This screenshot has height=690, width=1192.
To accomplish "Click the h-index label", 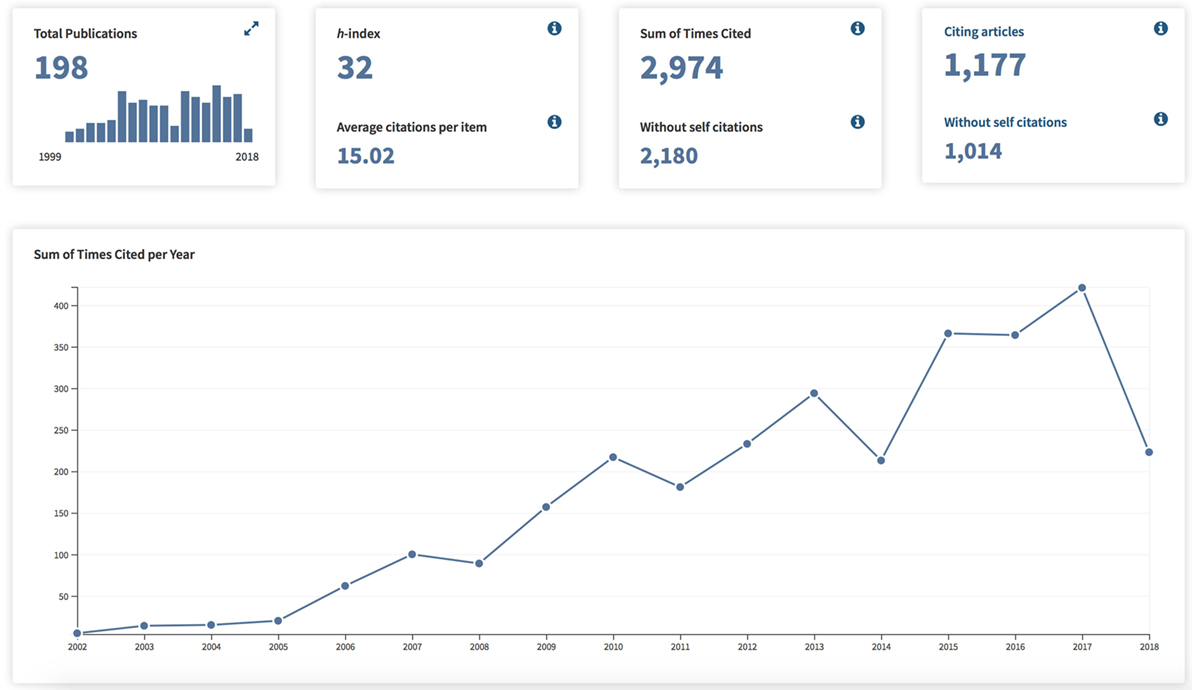I will pyautogui.click(x=358, y=33).
